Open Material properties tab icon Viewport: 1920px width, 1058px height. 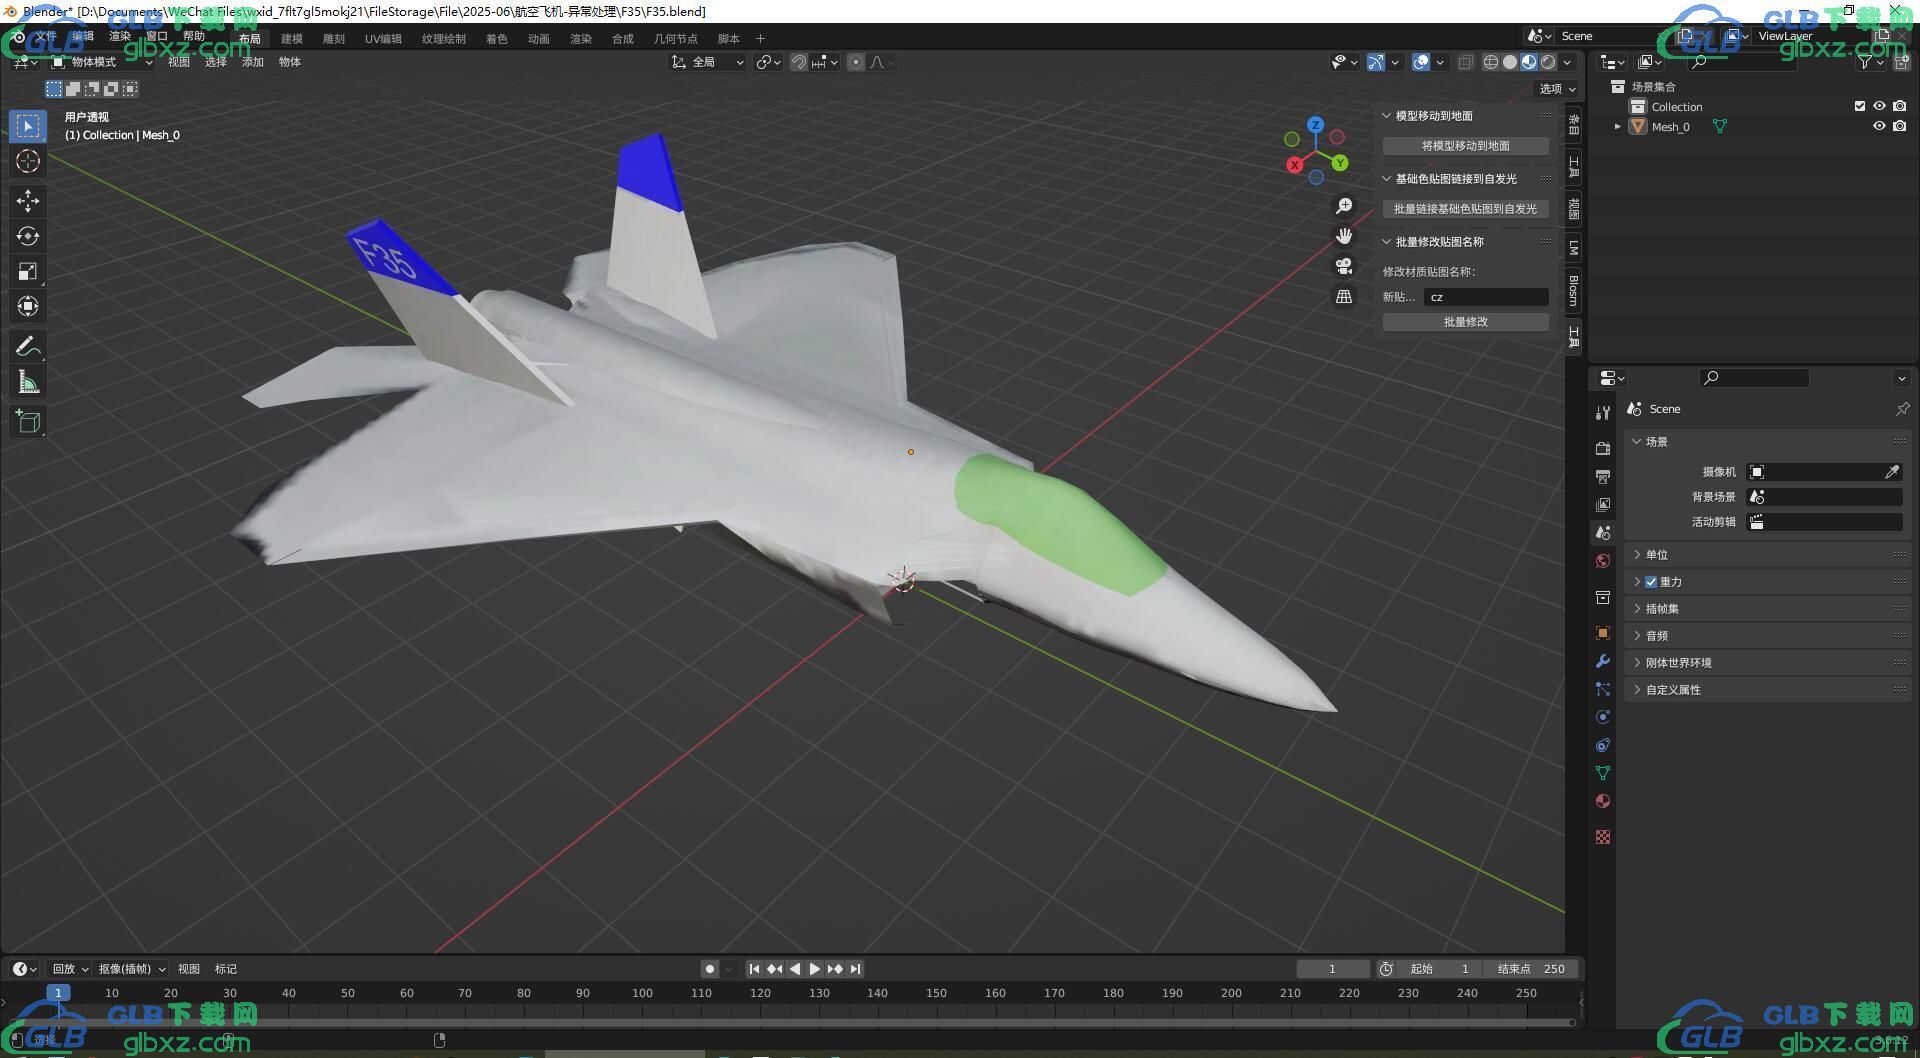point(1603,801)
